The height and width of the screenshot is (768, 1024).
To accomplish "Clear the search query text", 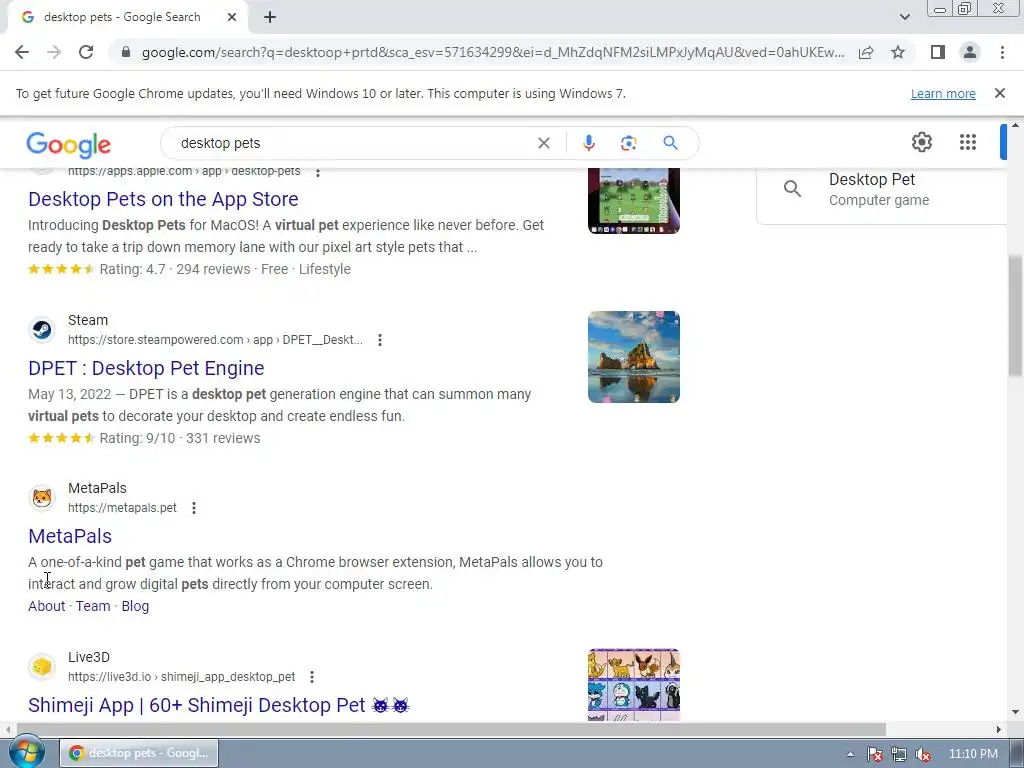I will click(543, 143).
